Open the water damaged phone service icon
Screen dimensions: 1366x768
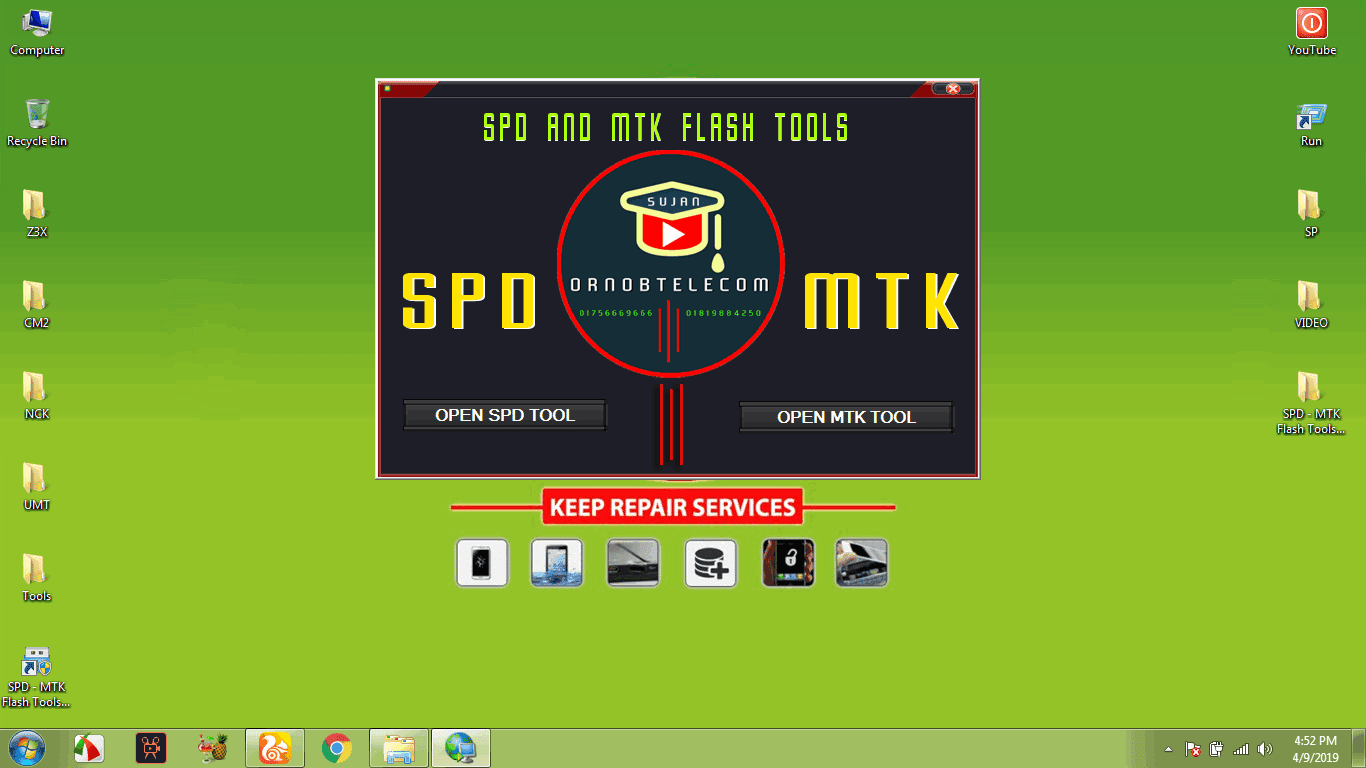557,562
